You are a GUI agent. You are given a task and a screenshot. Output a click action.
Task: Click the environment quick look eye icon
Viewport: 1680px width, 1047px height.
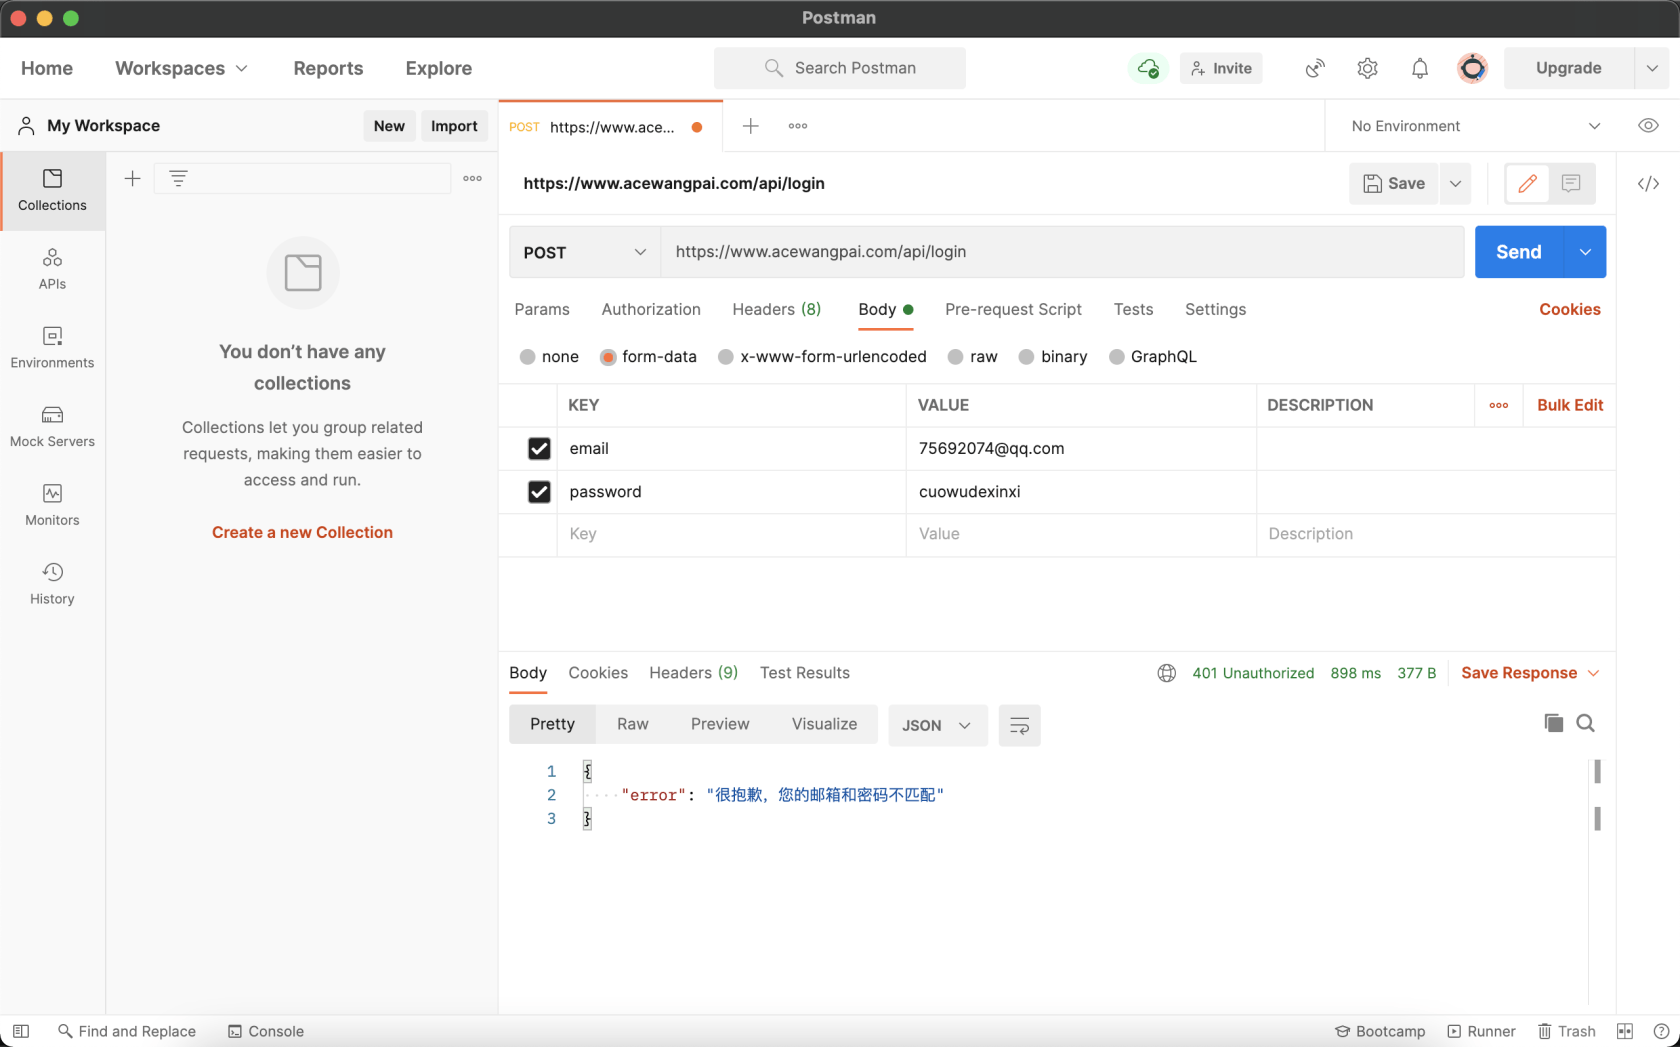pos(1648,126)
